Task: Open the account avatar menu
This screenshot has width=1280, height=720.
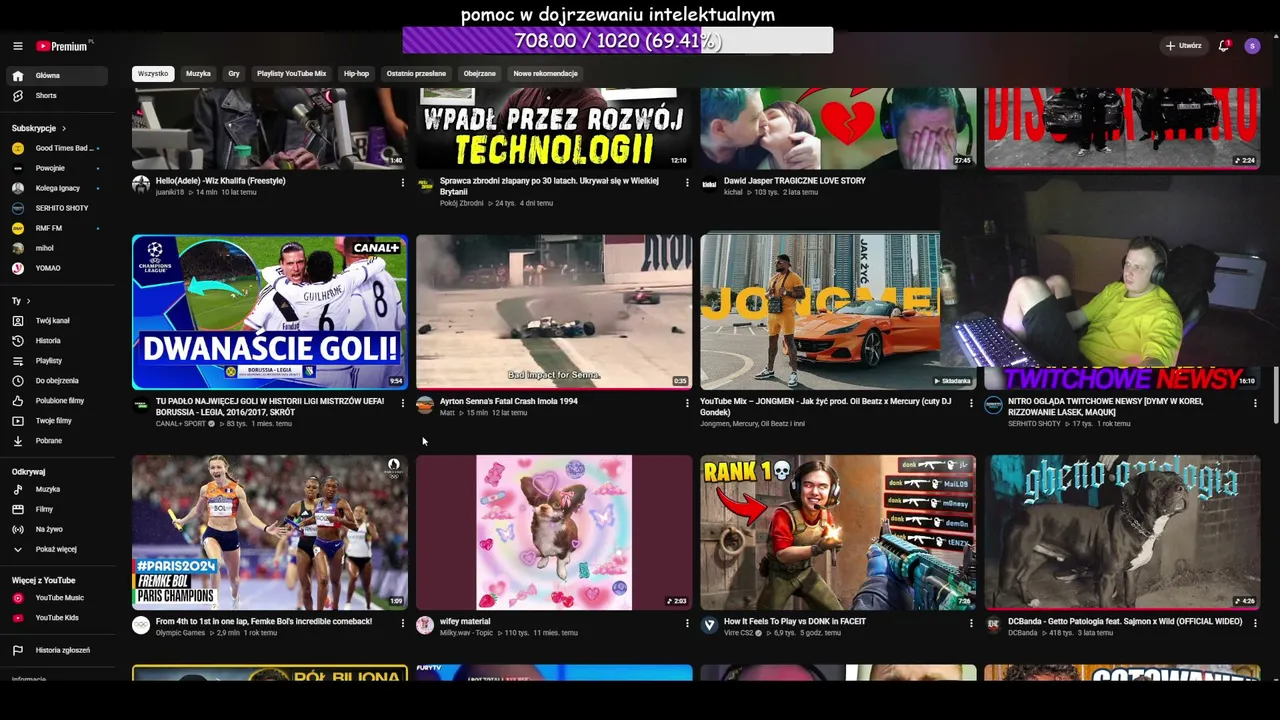Action: point(1252,46)
